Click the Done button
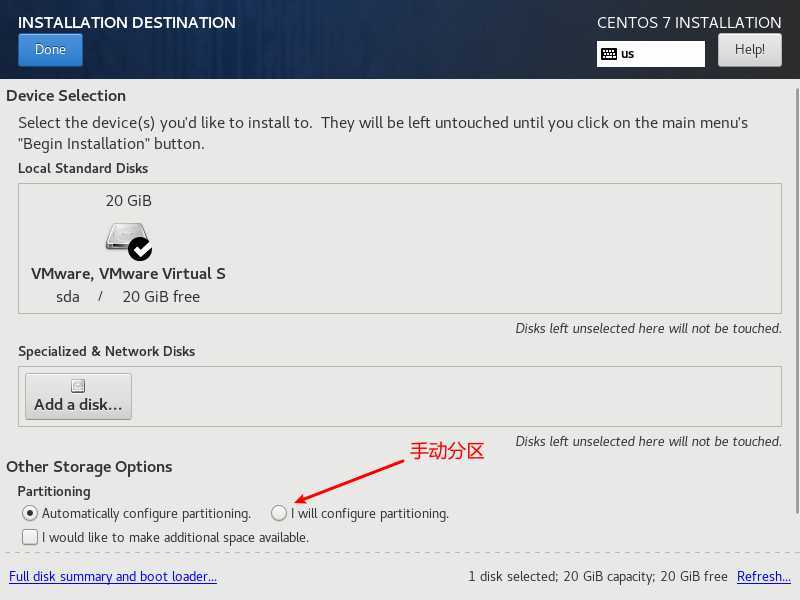800x600 pixels. coord(50,50)
